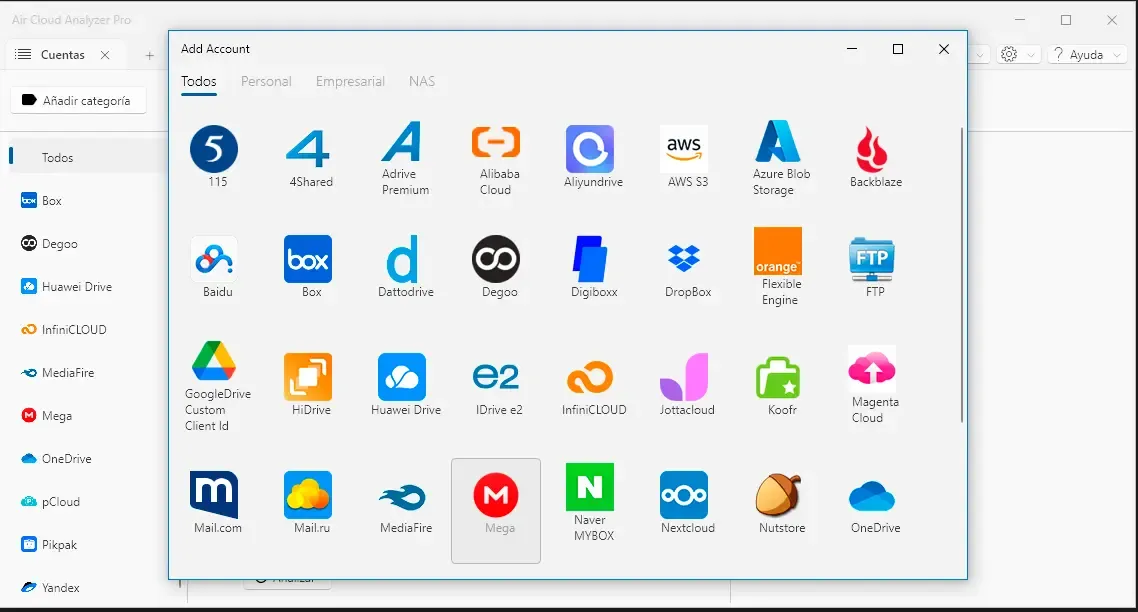Screen dimensions: 1138x612
Task: Open the Empresarial tab
Action: pos(351,81)
